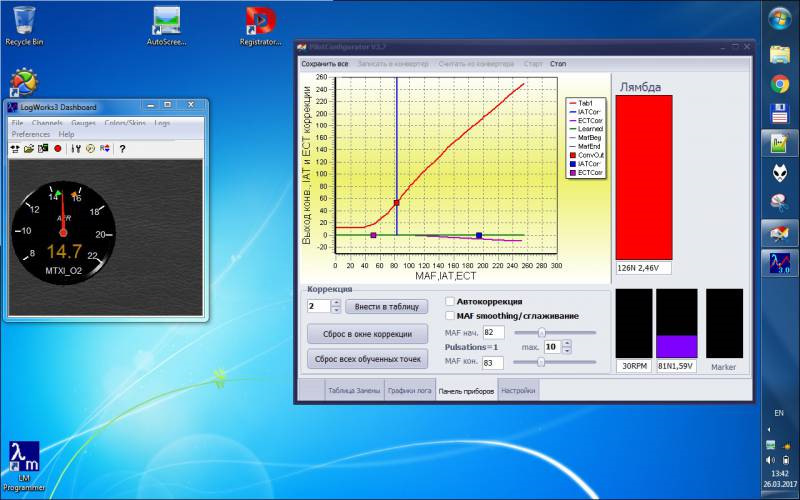Click the max. field showing 10

coord(553,347)
